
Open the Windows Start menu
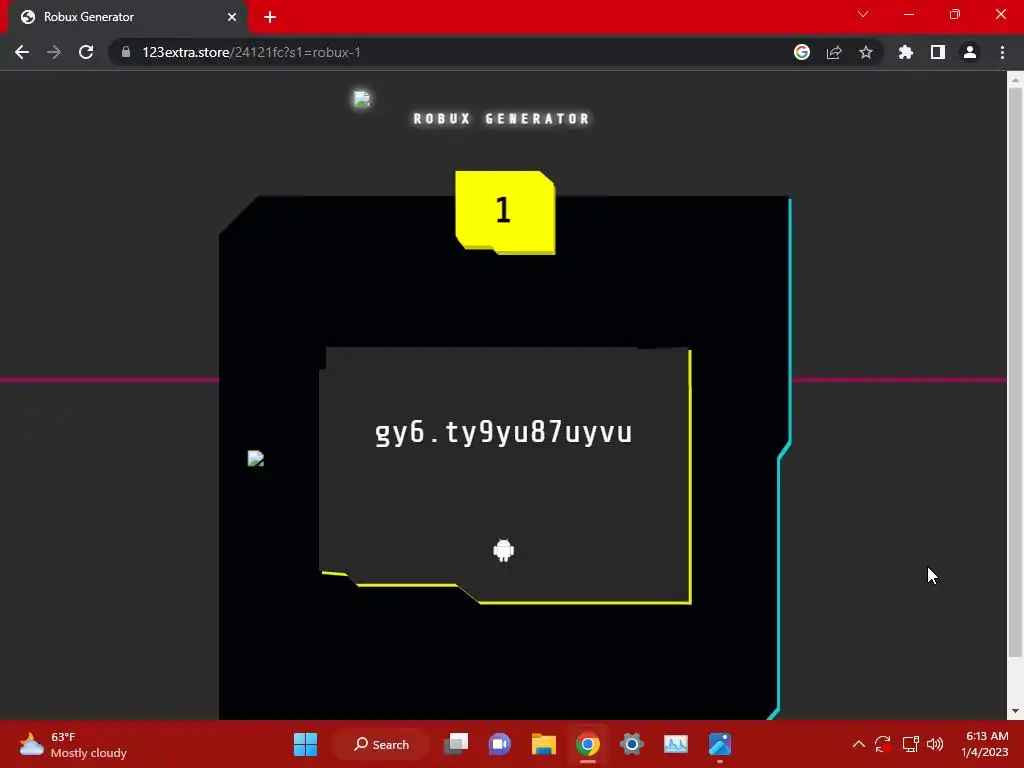305,744
